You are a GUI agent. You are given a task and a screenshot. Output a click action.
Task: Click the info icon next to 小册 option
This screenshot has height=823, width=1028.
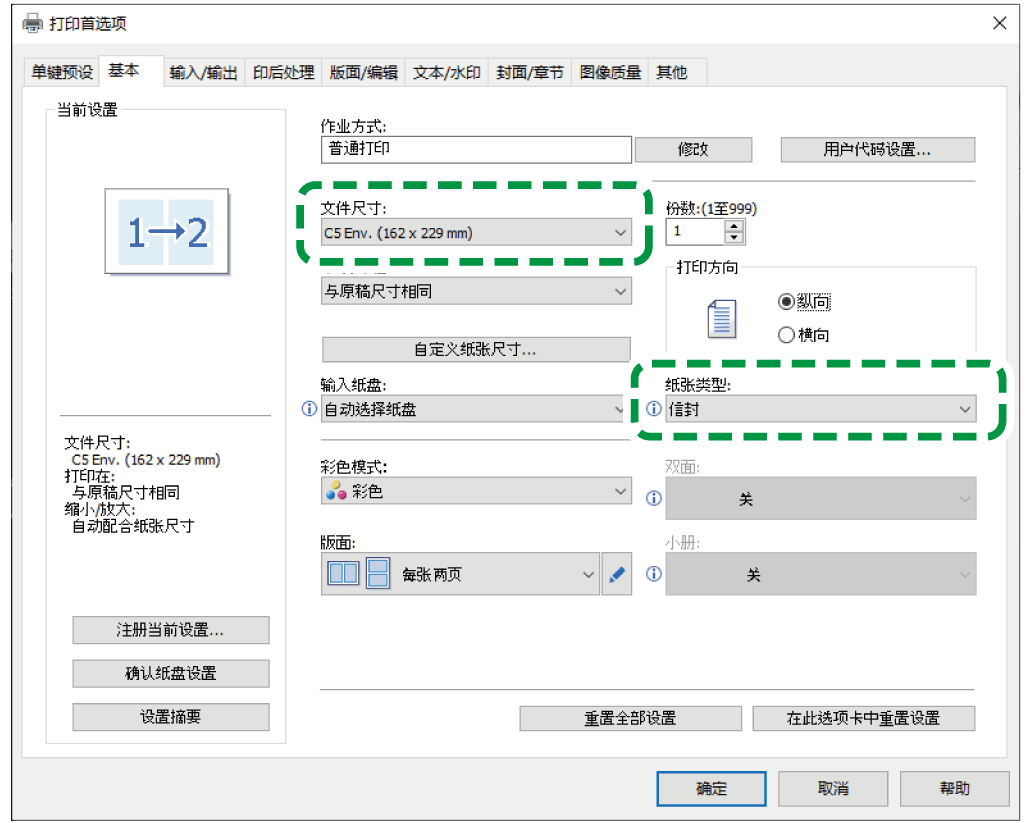[653, 574]
